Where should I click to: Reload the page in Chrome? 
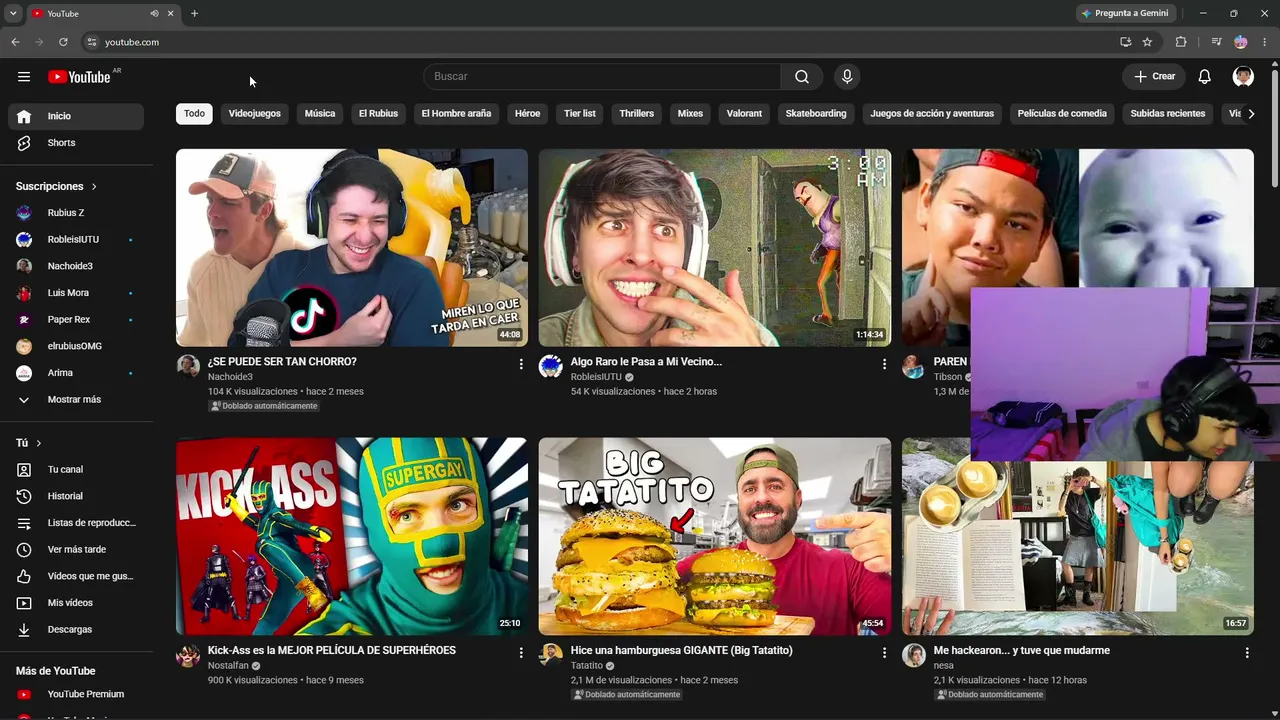[x=63, y=42]
